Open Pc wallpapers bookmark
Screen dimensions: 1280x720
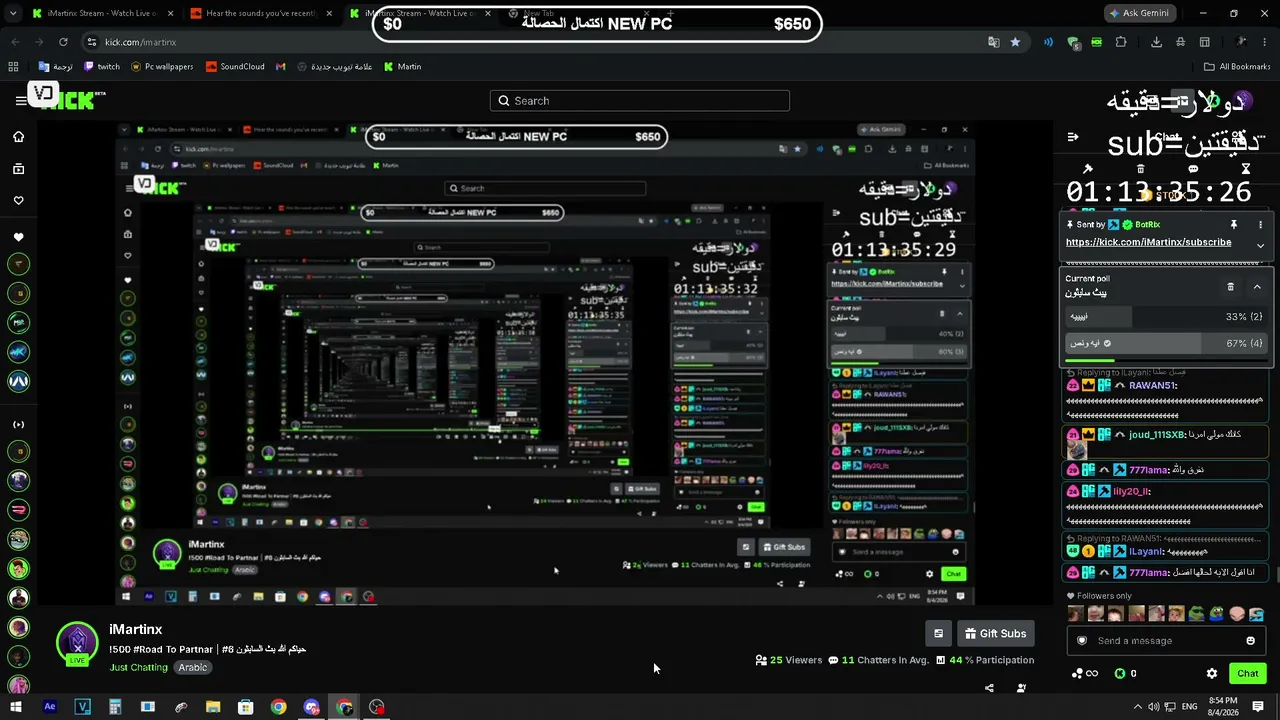[x=161, y=67]
